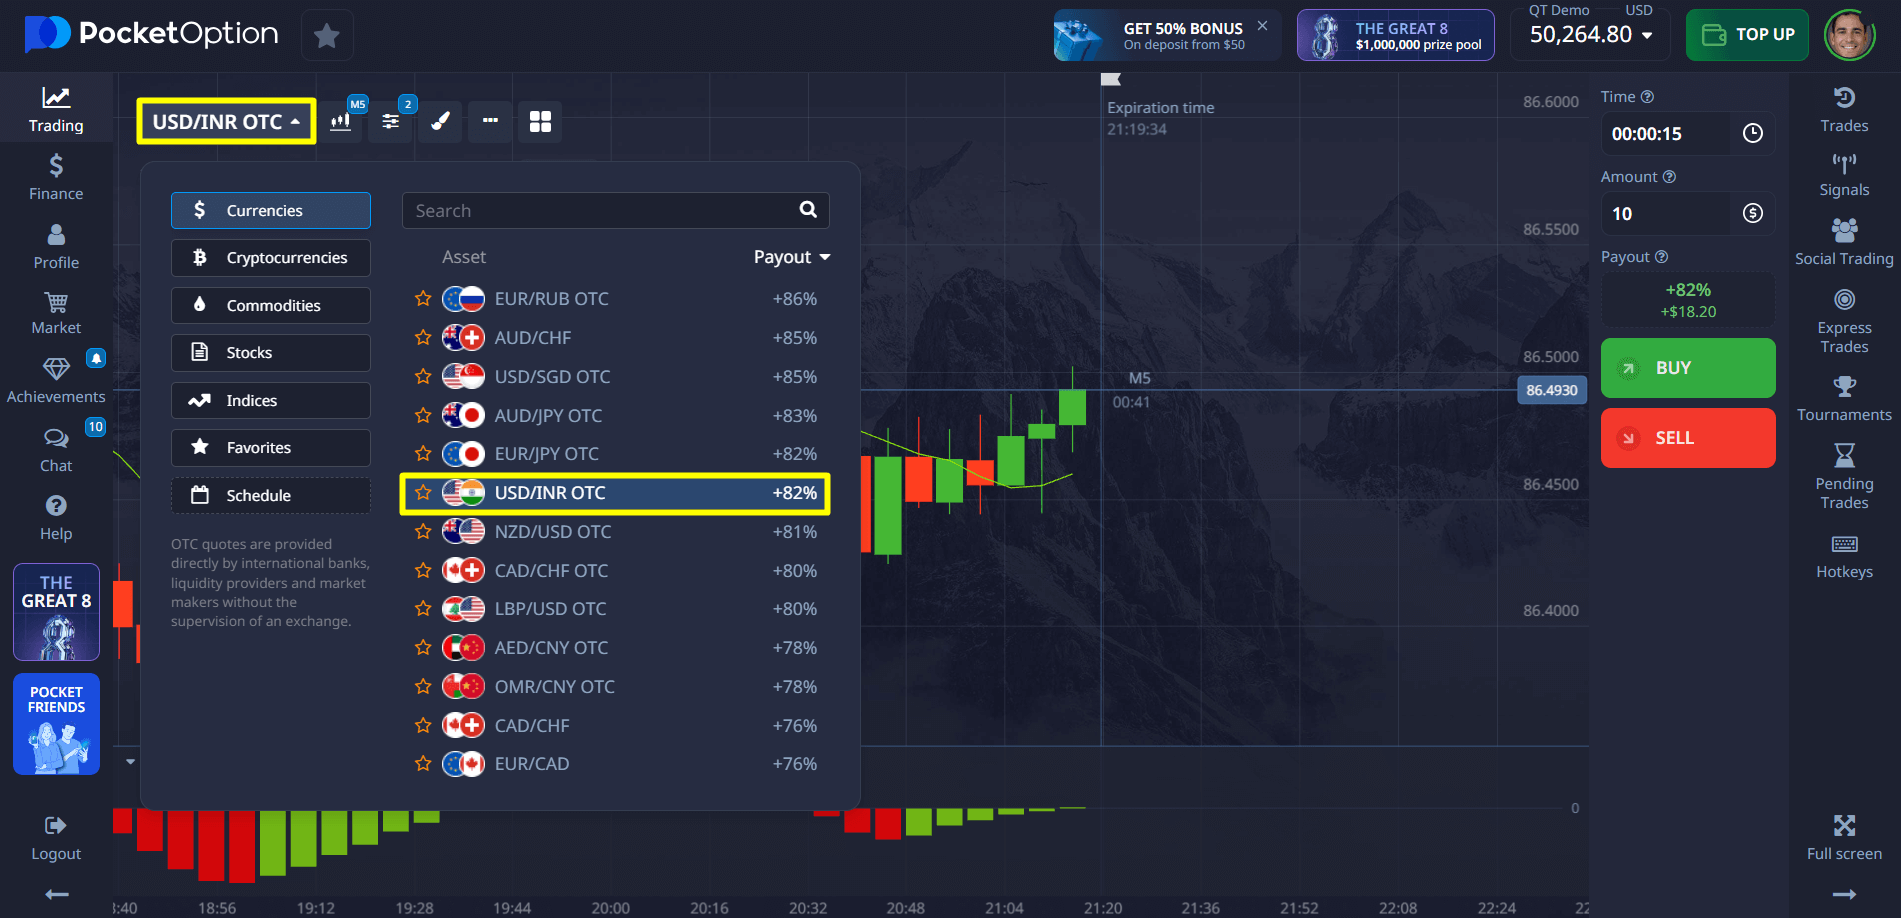
Task: Select the drawing brush tool
Action: pyautogui.click(x=440, y=122)
